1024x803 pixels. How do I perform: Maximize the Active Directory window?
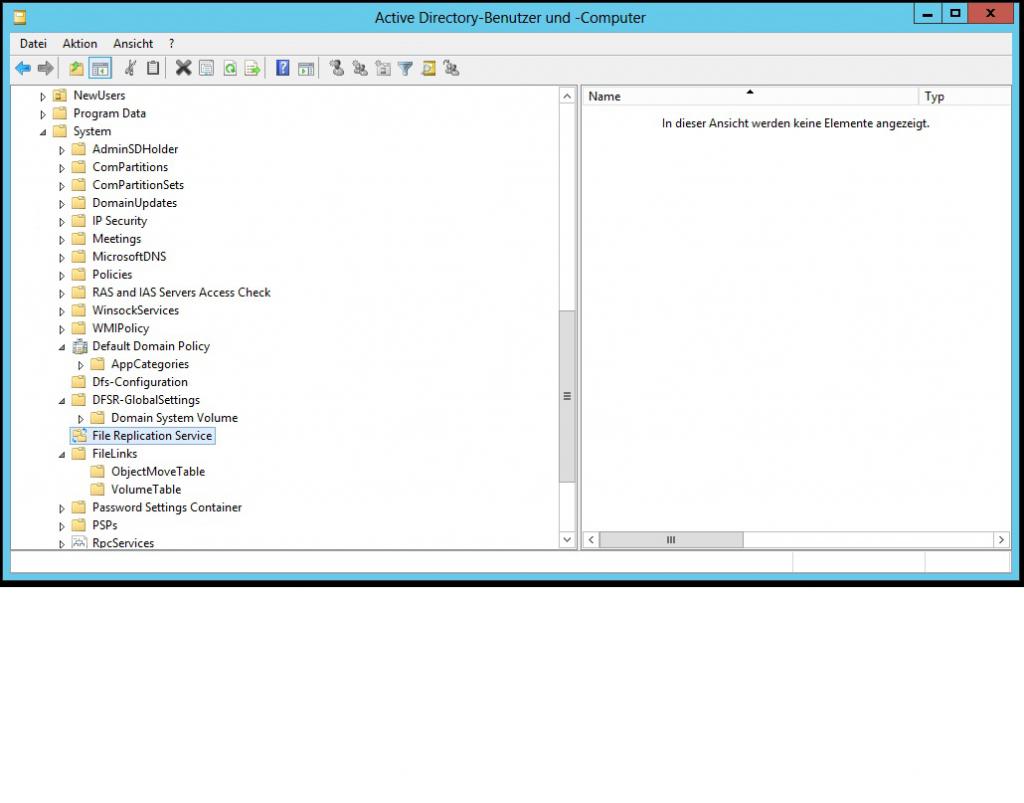(x=955, y=13)
